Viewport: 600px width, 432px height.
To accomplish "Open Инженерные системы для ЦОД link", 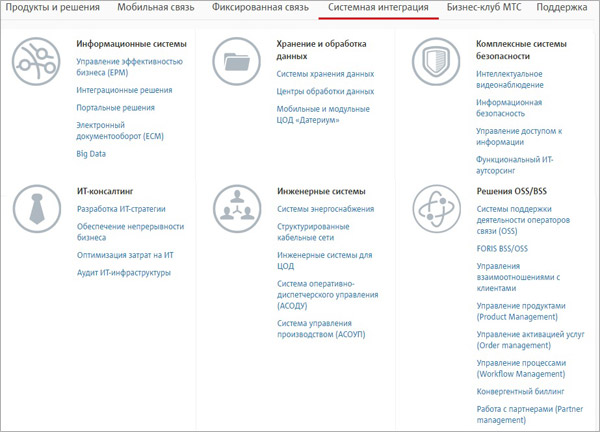I will click(x=325, y=261).
